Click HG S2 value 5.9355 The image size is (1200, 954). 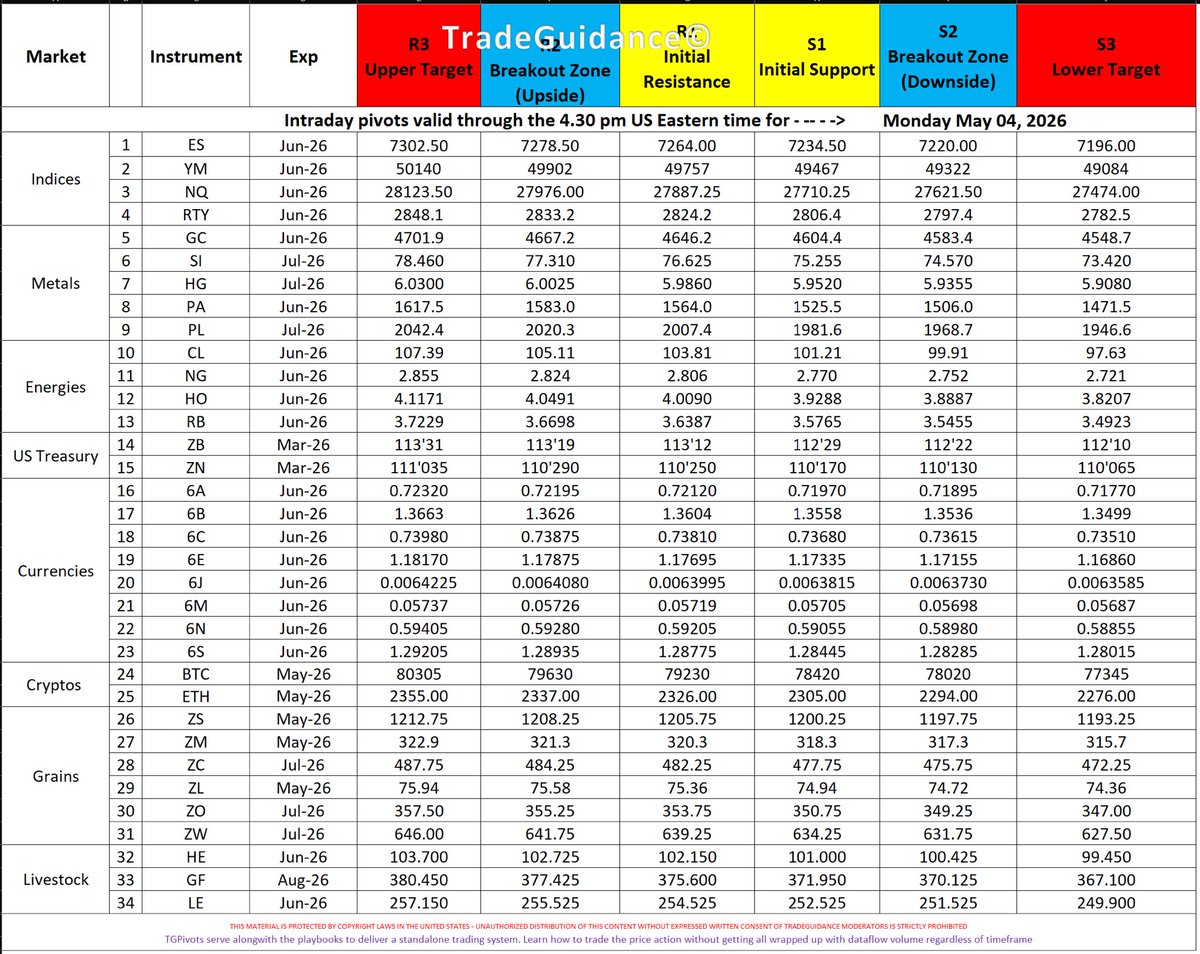pos(948,283)
